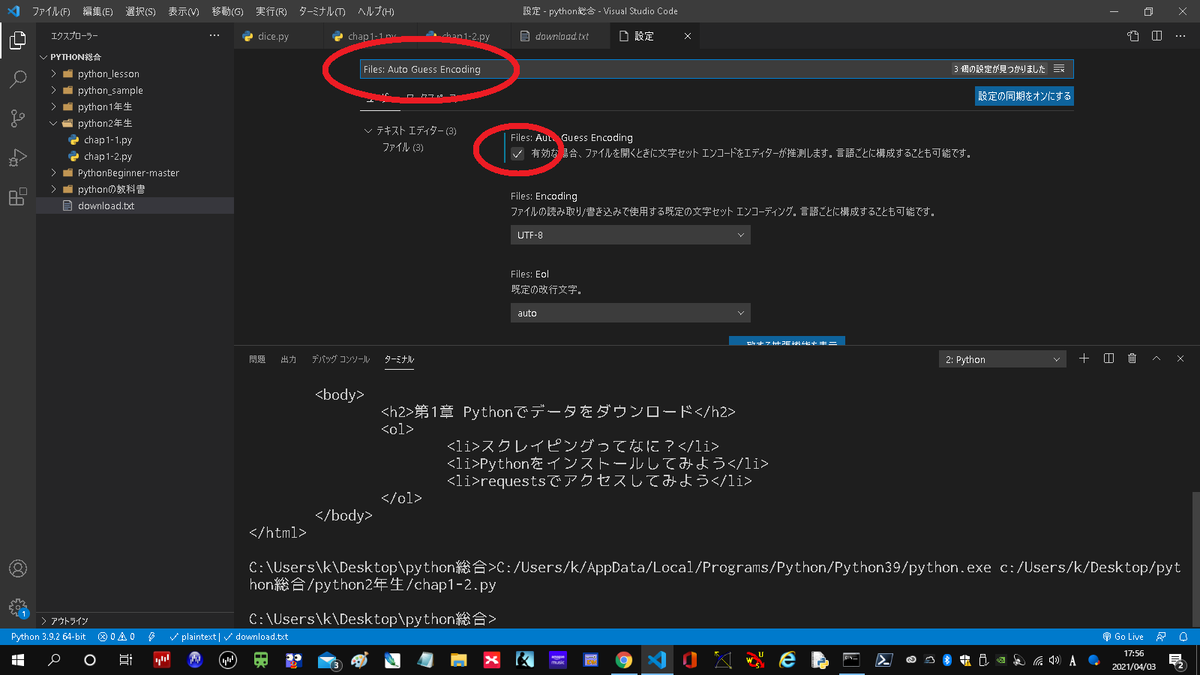Open 表示(V) menu
This screenshot has width=1200, height=675.
[183, 12]
